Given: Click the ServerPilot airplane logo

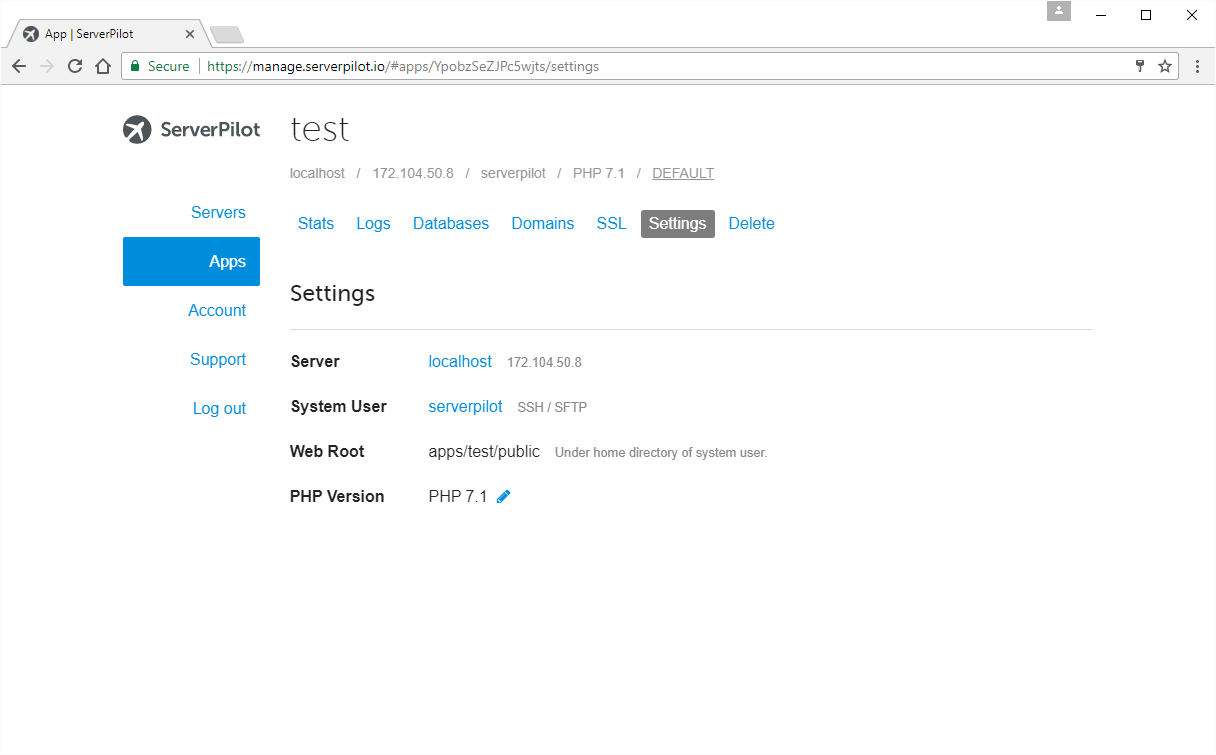Looking at the screenshot, I should tap(137, 130).
